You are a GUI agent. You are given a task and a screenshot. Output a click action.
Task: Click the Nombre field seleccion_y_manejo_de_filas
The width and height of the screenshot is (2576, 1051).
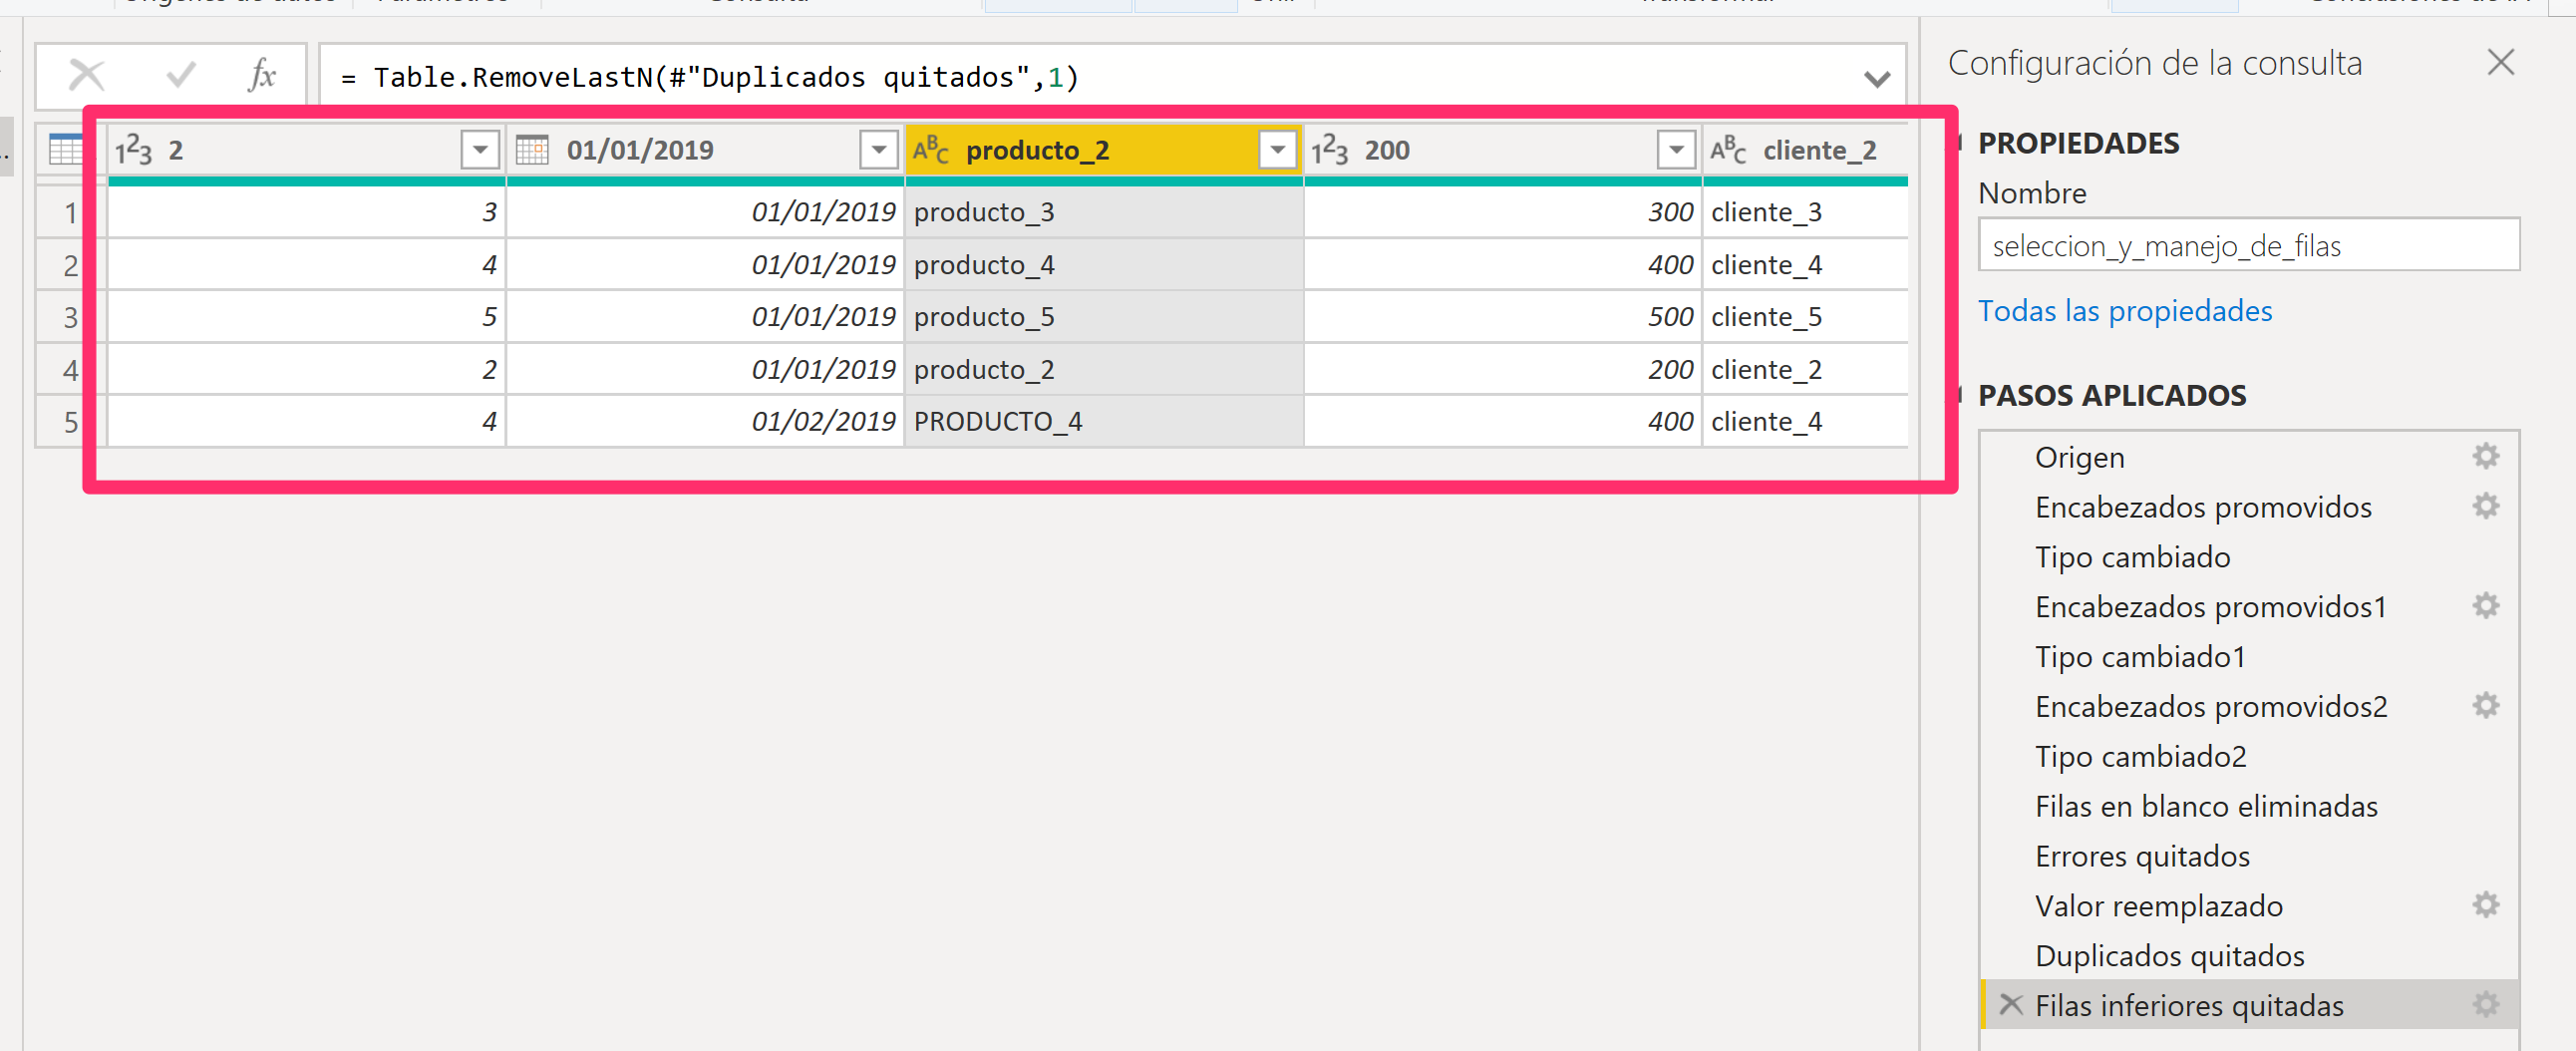(x=2248, y=245)
